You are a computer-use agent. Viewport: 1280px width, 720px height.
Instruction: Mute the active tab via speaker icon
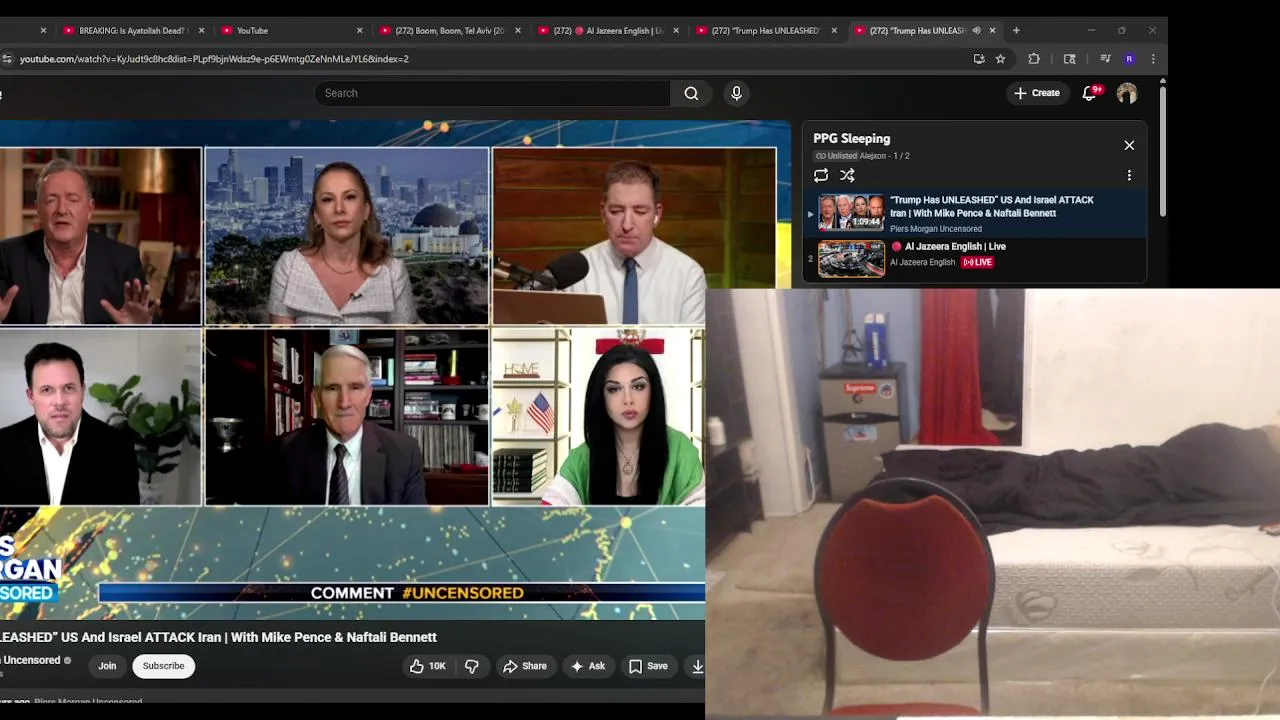click(976, 30)
